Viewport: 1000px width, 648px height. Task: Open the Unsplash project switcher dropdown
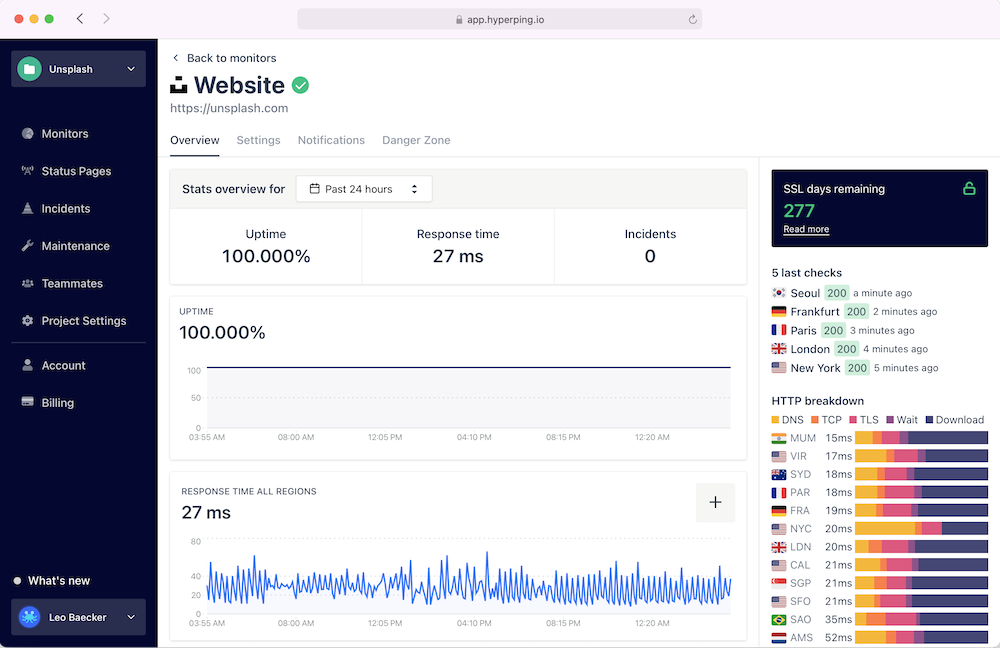pos(78,69)
